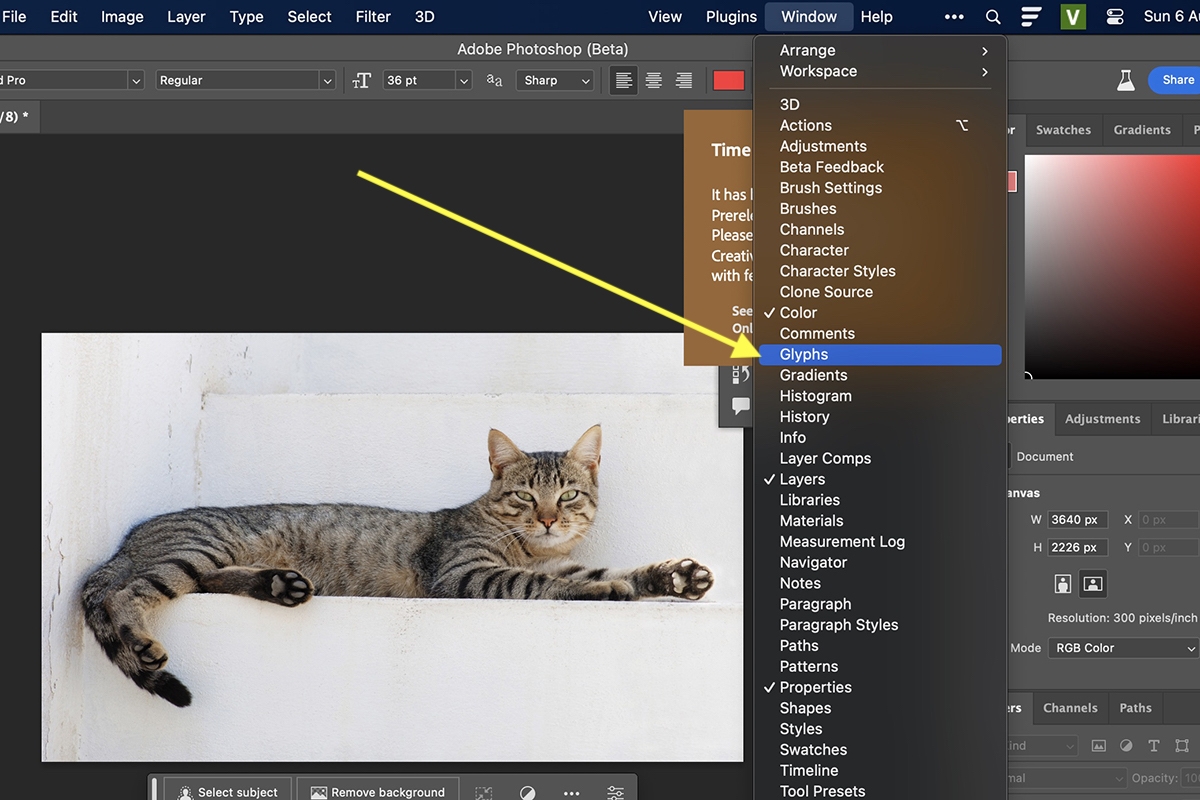Filter layers by shape icon
The width and height of the screenshot is (1200, 800).
coord(1183,746)
